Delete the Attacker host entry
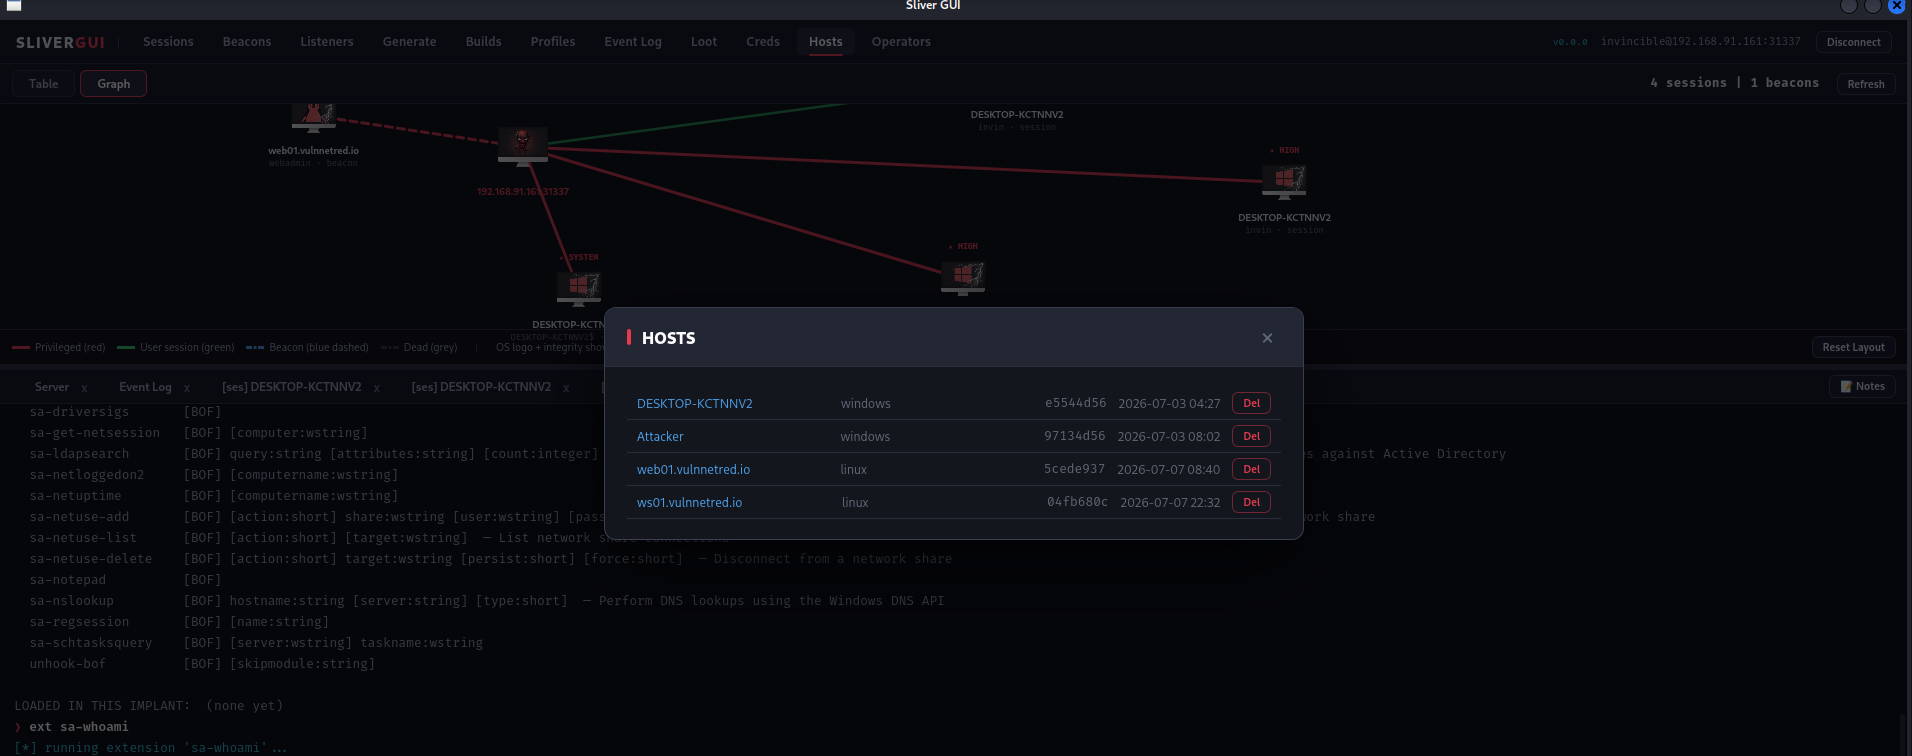Image resolution: width=1912 pixels, height=756 pixels. [x=1251, y=436]
